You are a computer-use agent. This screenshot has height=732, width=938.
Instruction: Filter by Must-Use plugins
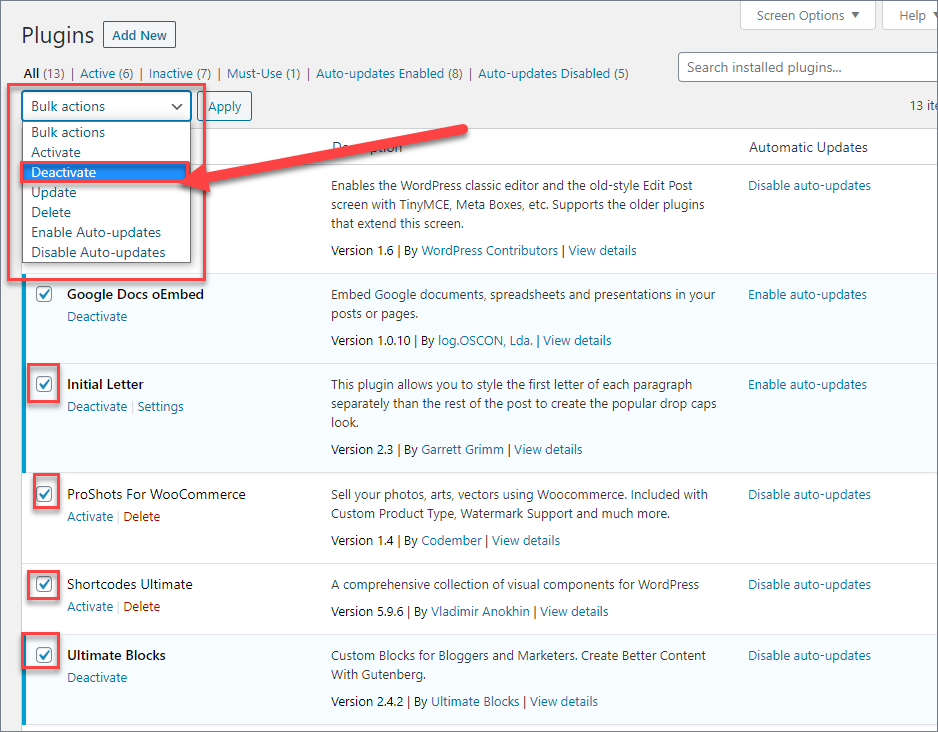[263, 74]
